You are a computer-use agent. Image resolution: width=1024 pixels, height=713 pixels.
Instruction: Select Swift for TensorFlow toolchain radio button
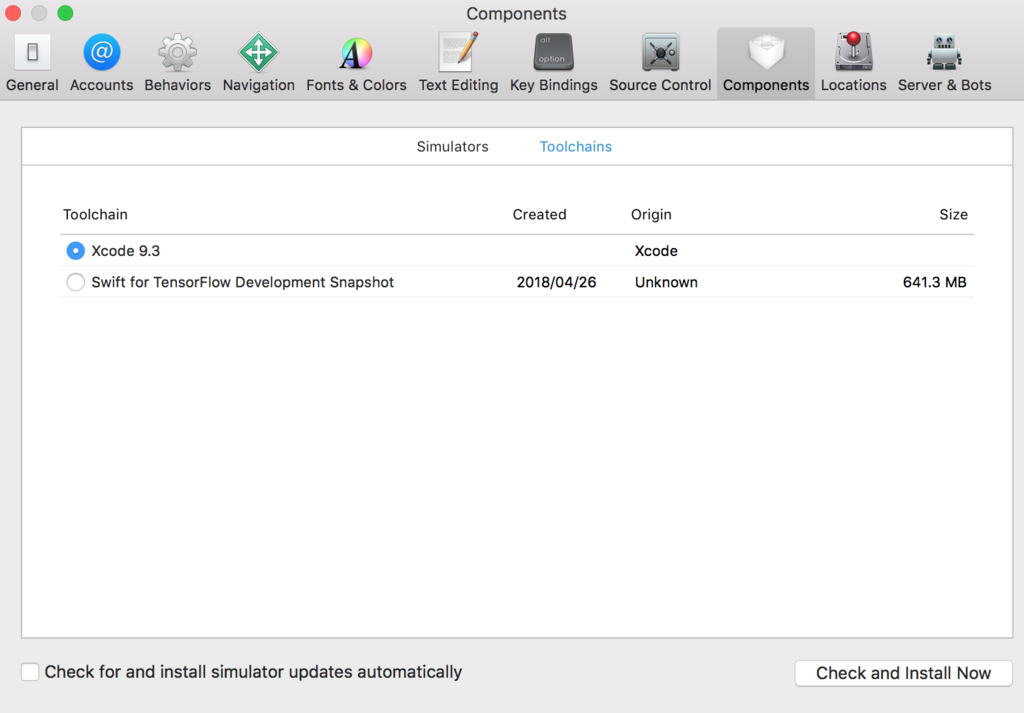(76, 282)
